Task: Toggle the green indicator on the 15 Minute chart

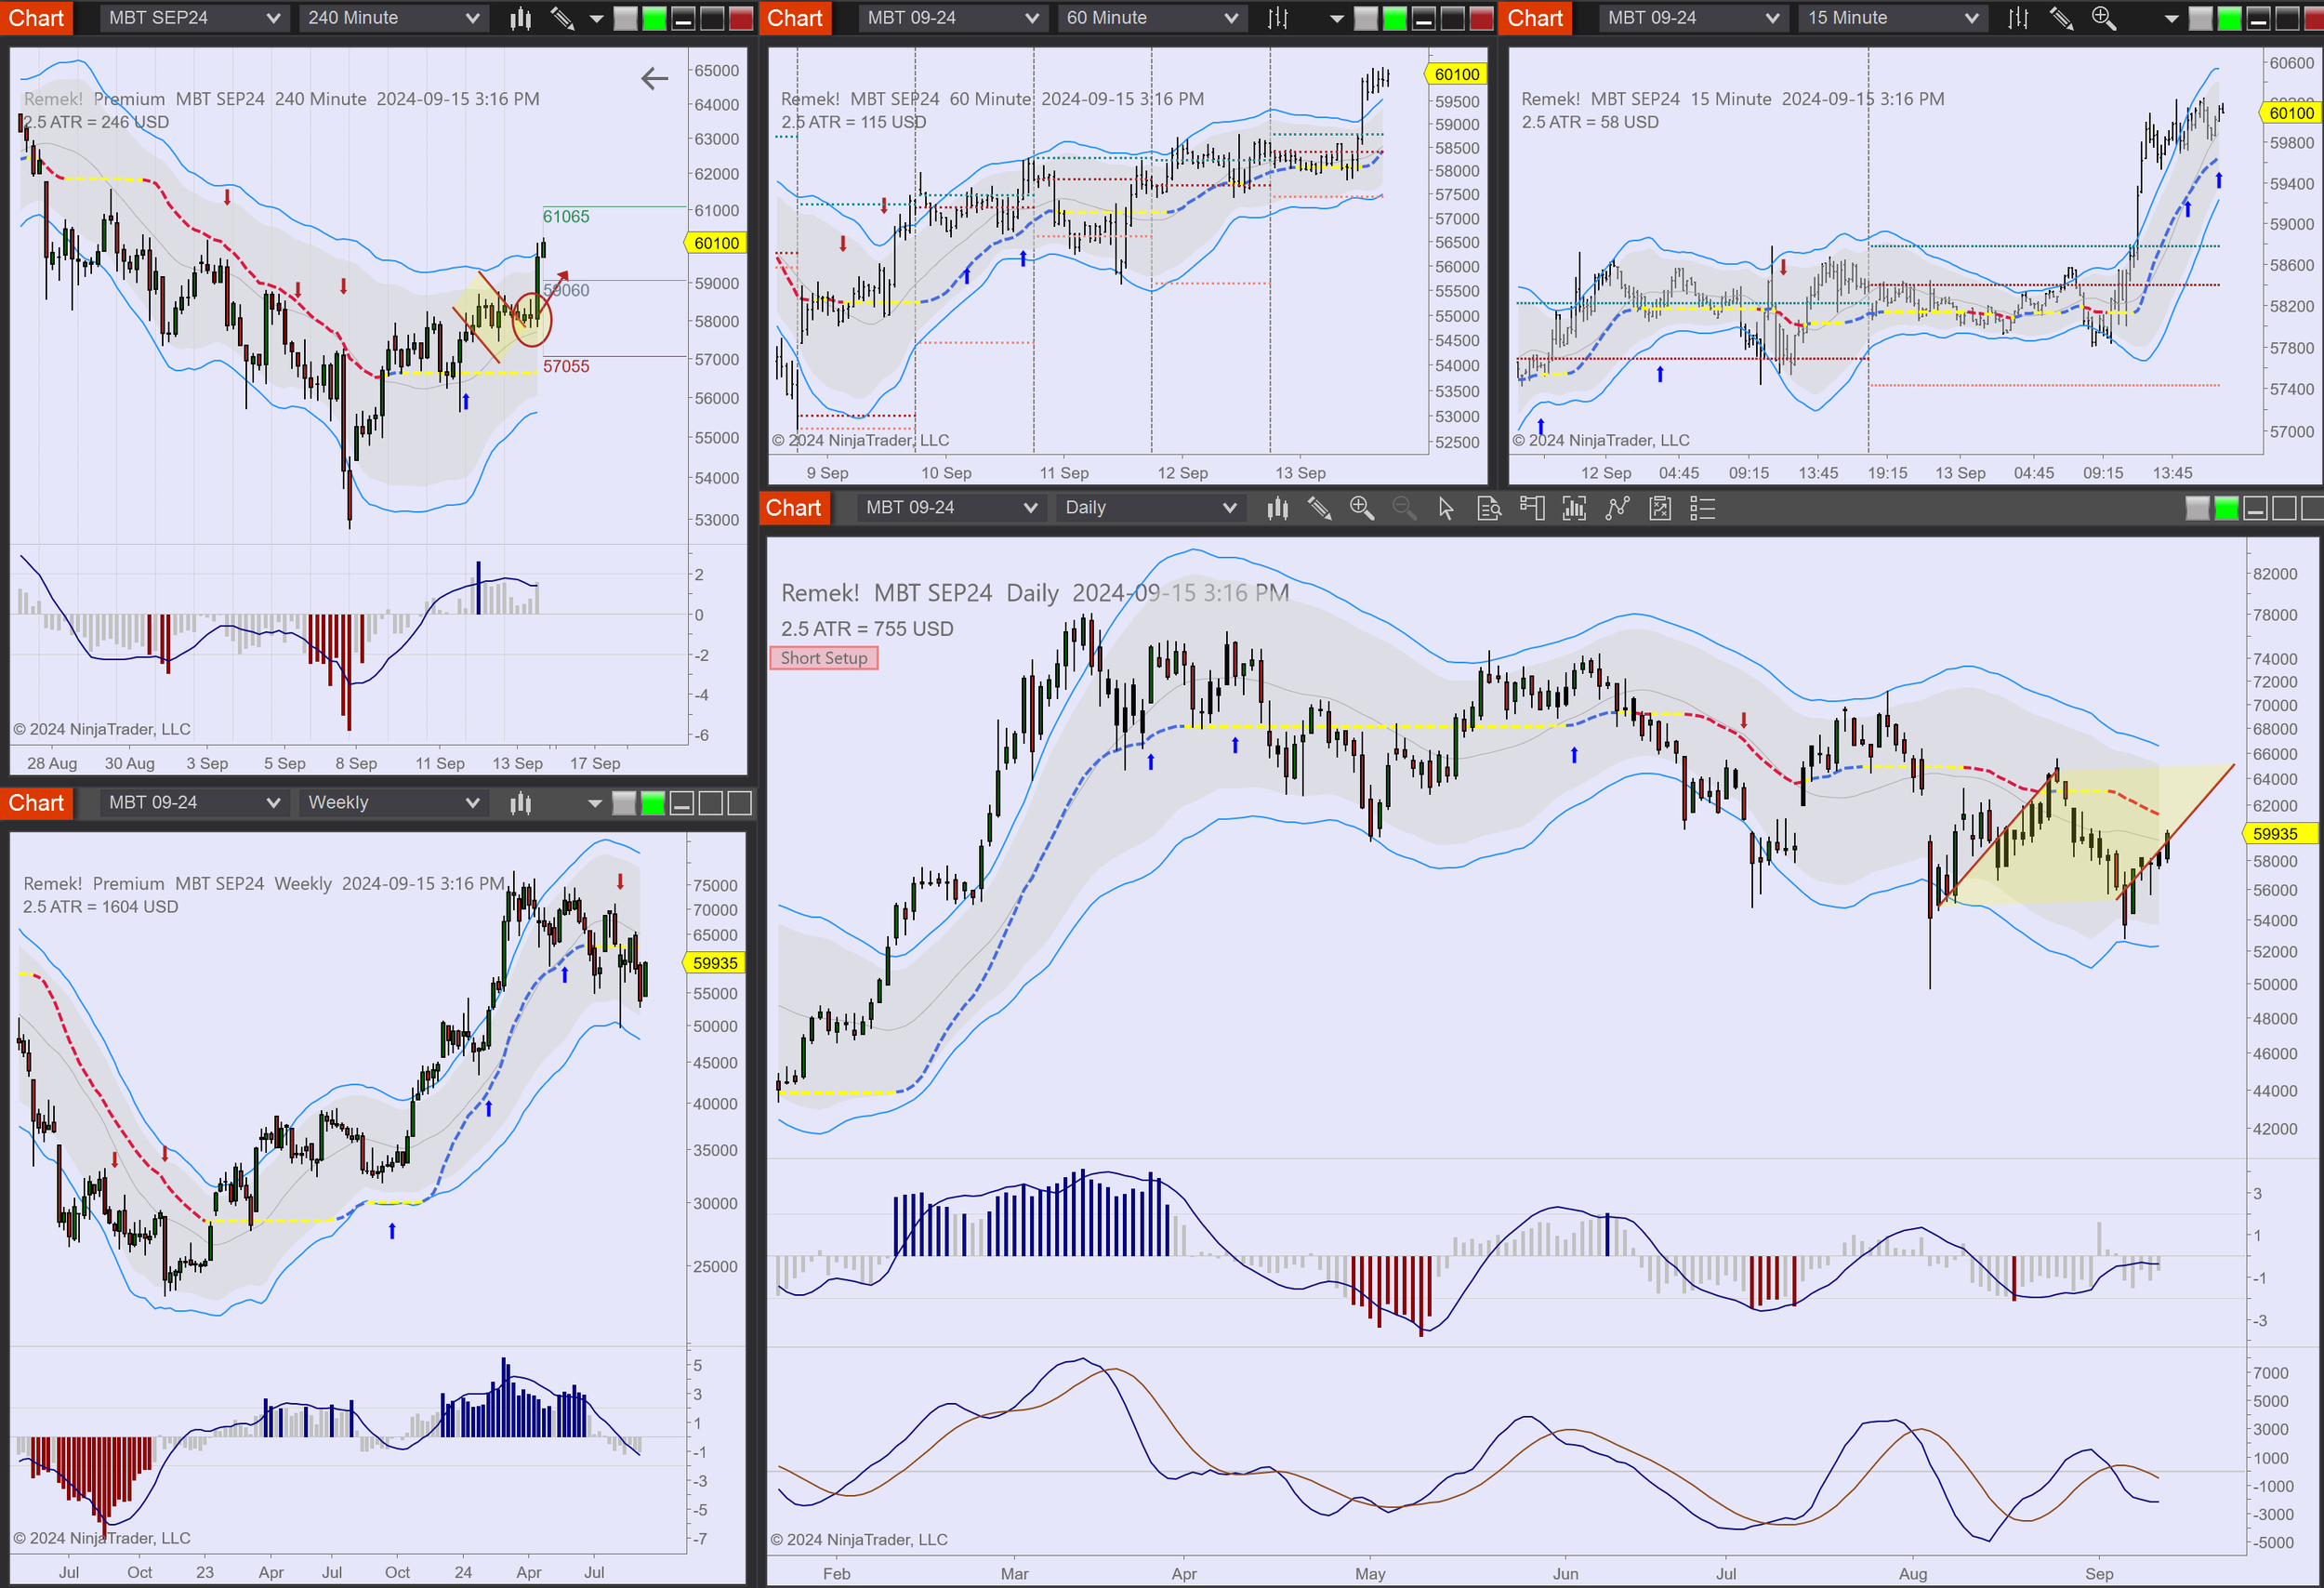Action: click(x=2228, y=18)
